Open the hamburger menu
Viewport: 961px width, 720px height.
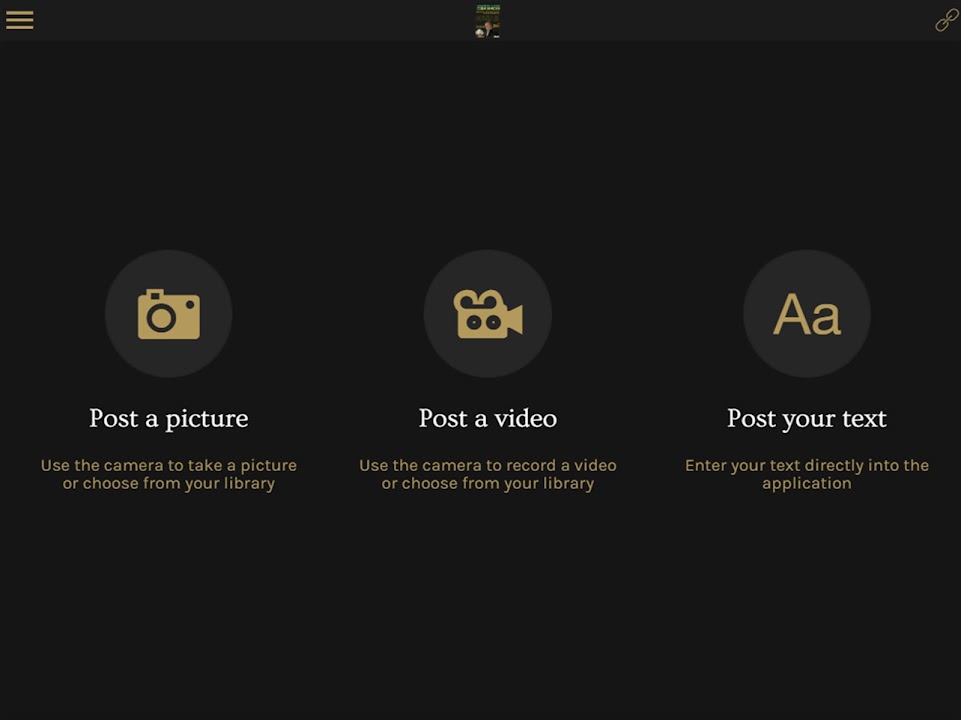click(x=20, y=20)
